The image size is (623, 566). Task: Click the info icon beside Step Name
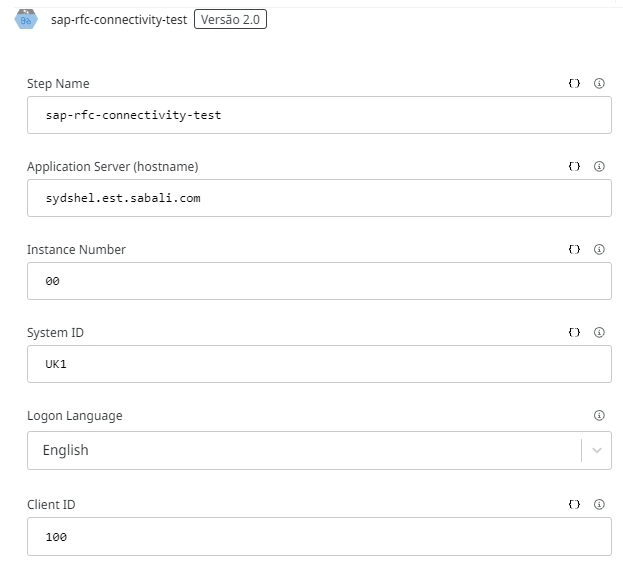pyautogui.click(x=599, y=84)
